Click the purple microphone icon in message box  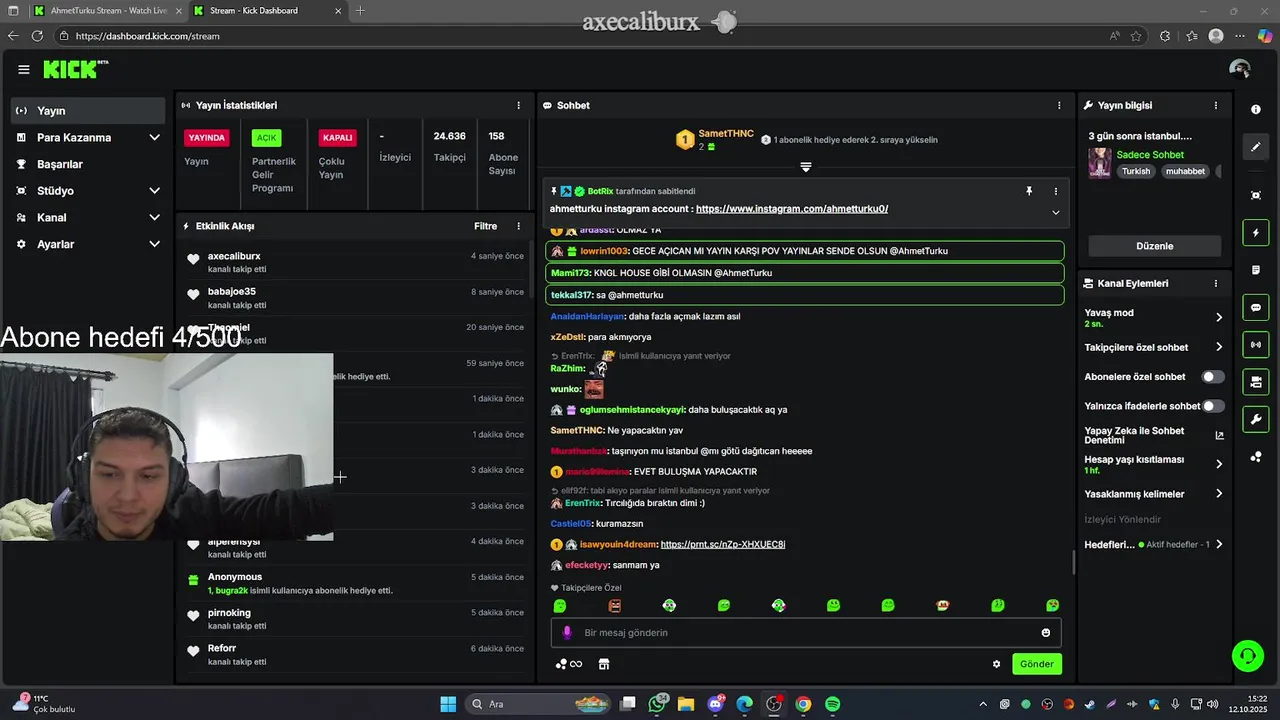pyautogui.click(x=567, y=632)
